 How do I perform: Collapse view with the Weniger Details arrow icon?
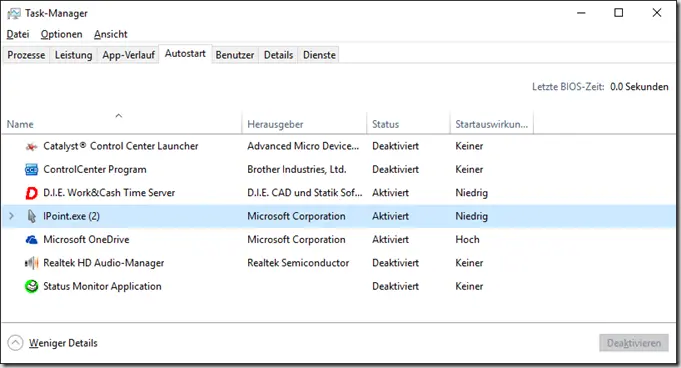15,343
